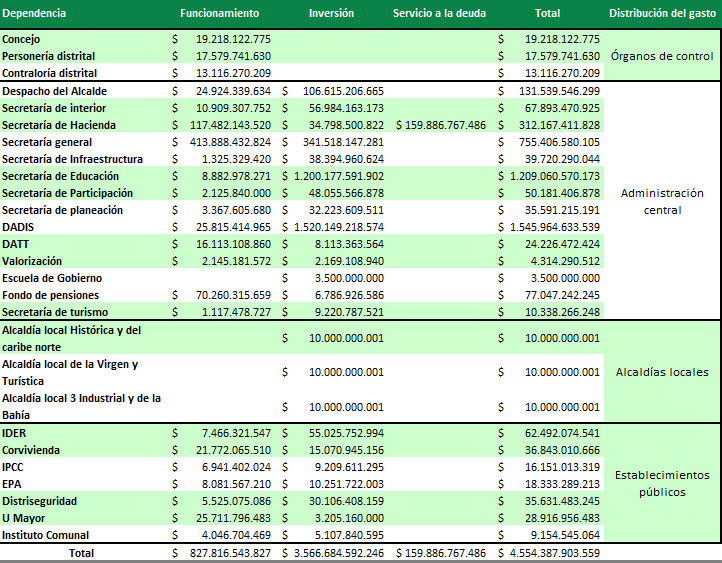Click the Instituto Comunal cell

(46, 535)
